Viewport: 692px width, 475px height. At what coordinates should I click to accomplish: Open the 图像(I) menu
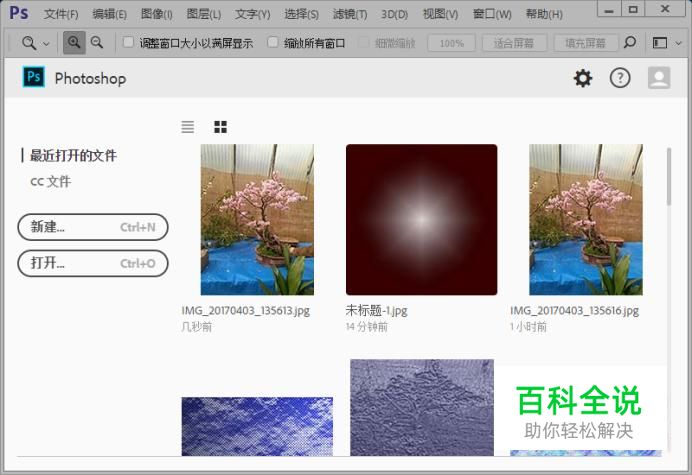157,14
